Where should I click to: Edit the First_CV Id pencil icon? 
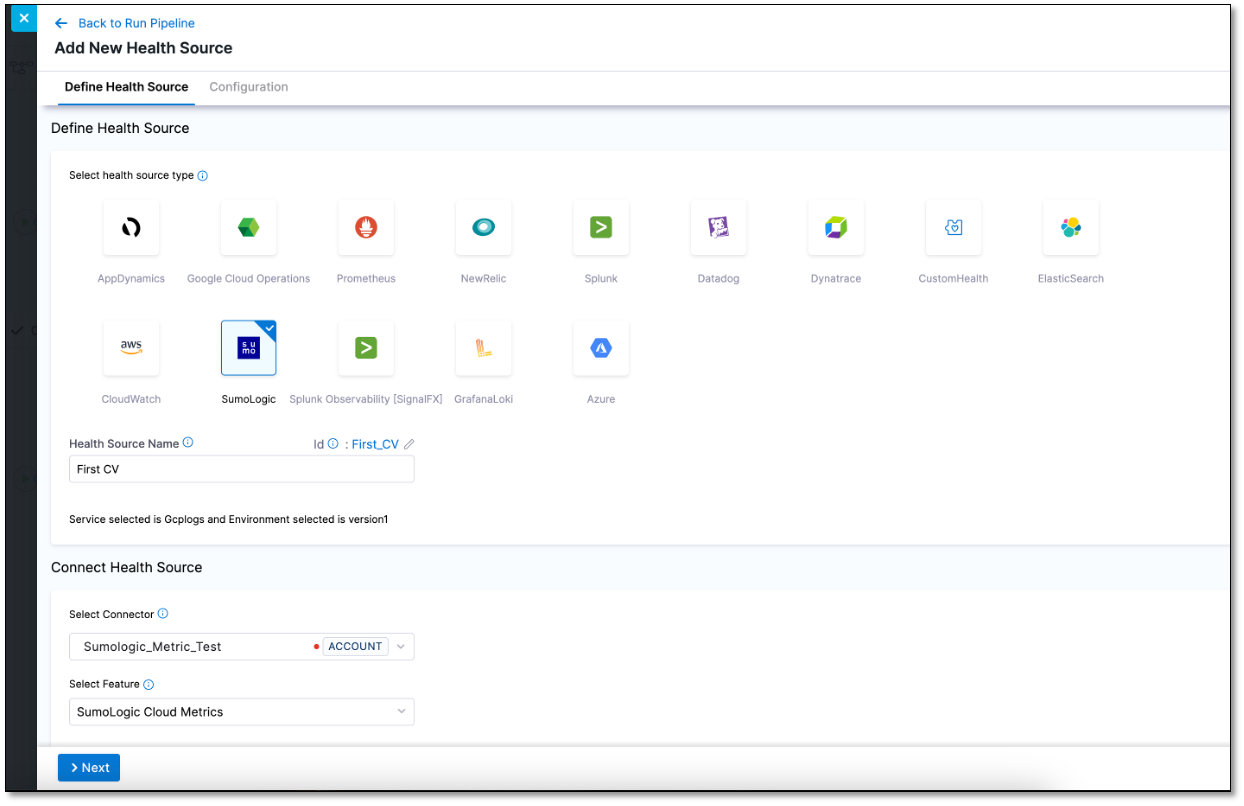click(409, 444)
